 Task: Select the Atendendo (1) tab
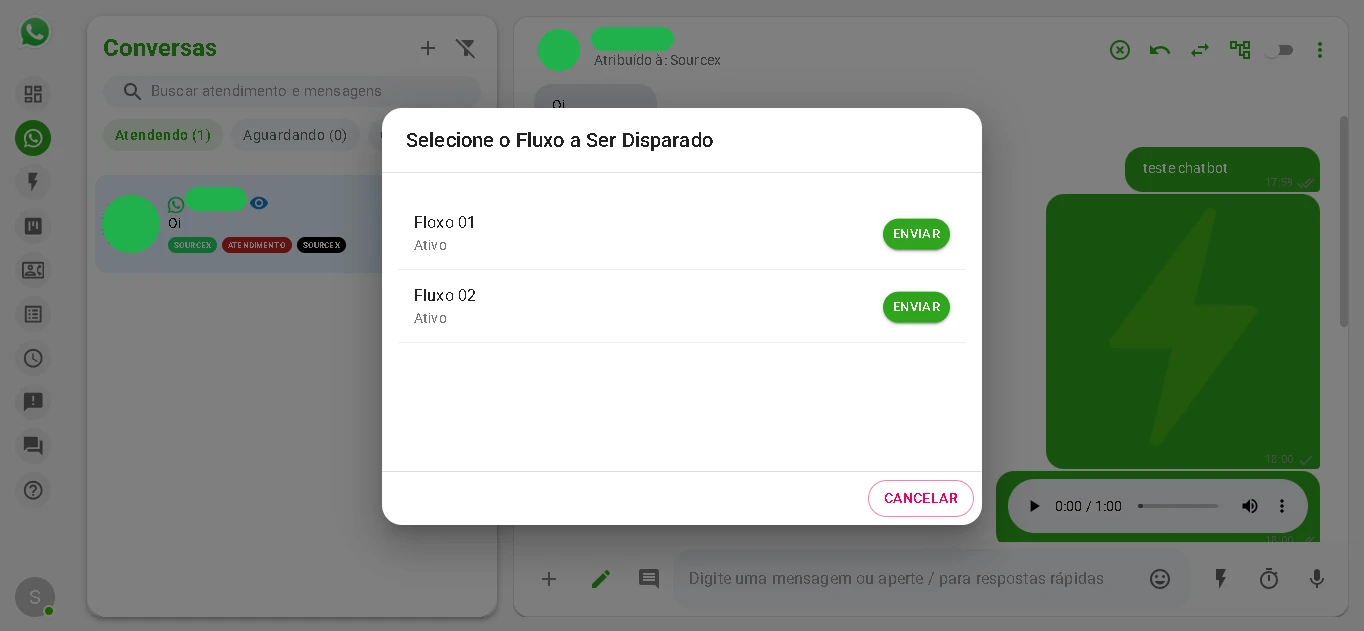tap(163, 135)
